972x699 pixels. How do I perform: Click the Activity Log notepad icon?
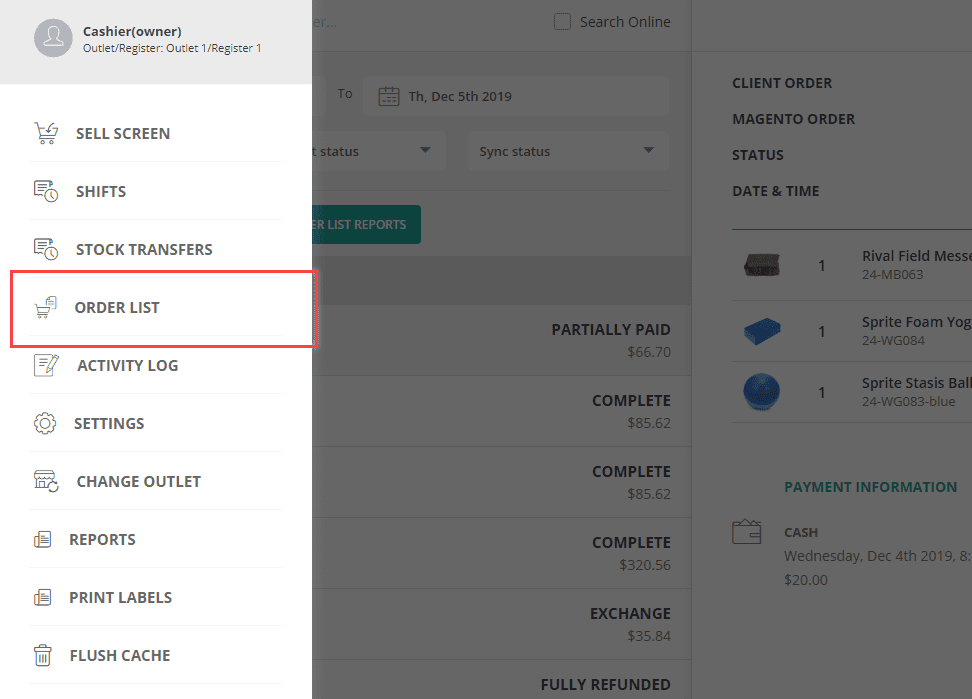click(46, 365)
